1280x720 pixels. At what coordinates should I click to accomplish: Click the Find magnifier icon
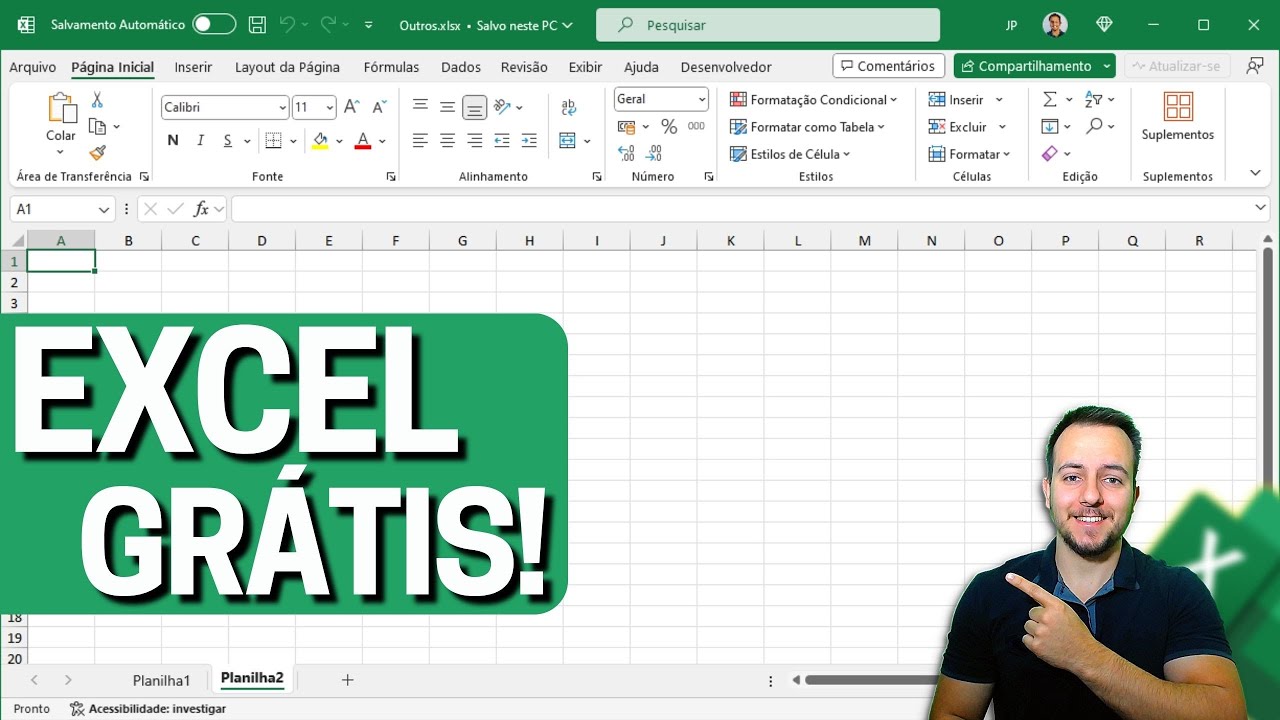click(1095, 127)
